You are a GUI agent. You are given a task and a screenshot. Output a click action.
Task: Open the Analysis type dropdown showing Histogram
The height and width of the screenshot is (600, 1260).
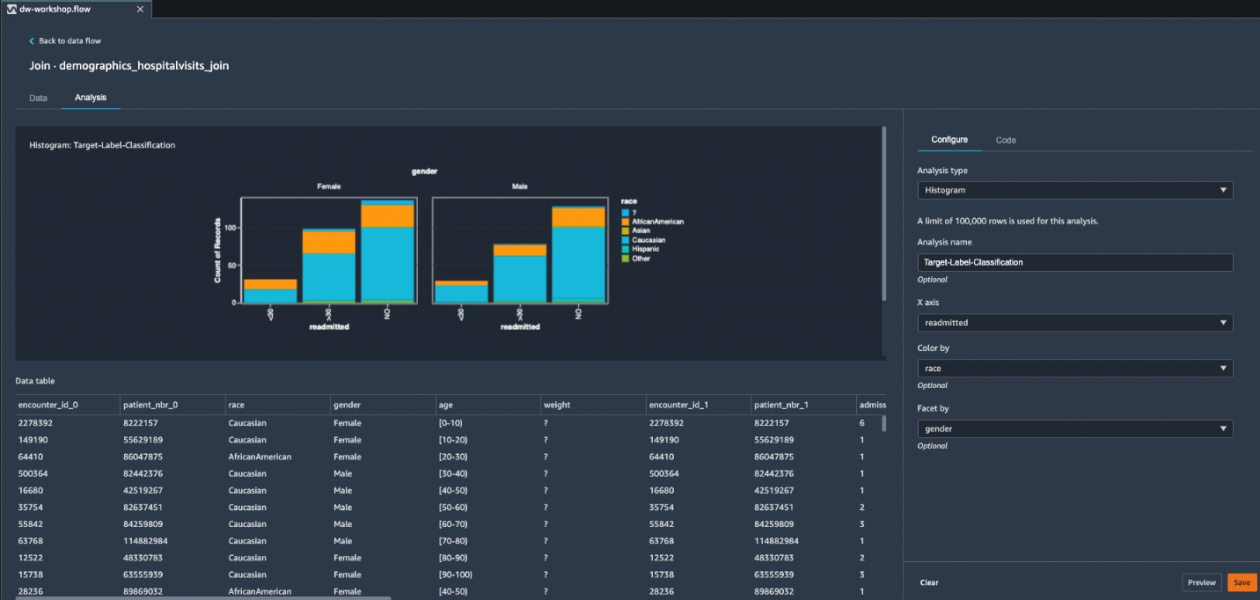click(x=1074, y=190)
